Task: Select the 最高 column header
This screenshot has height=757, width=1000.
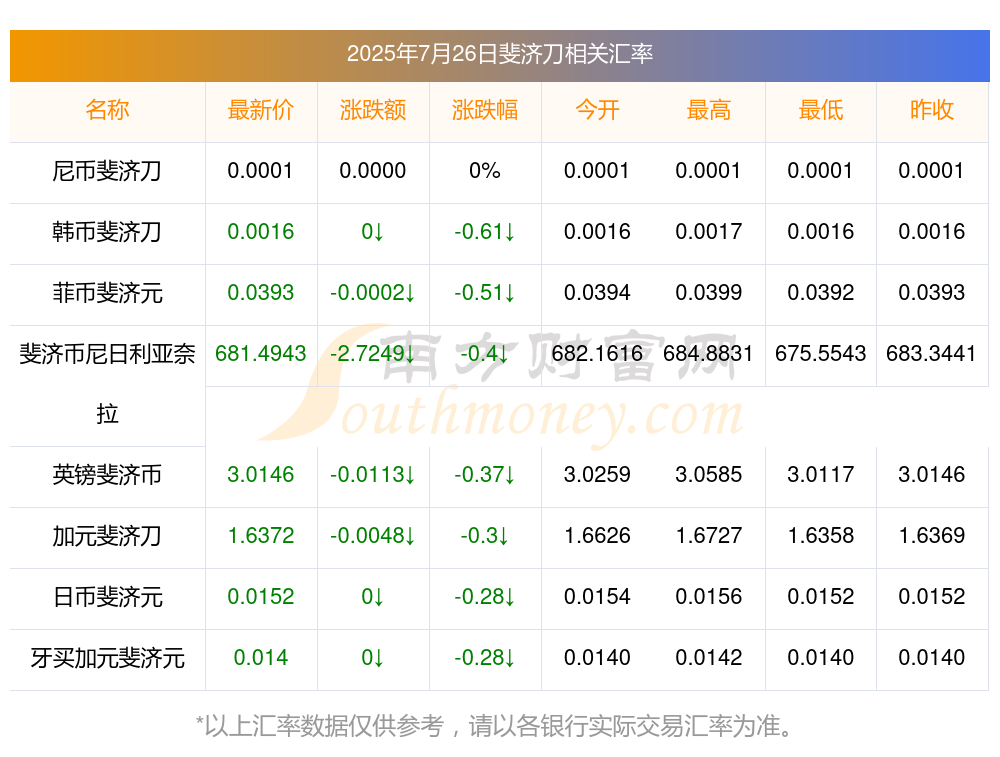Action: (x=709, y=110)
